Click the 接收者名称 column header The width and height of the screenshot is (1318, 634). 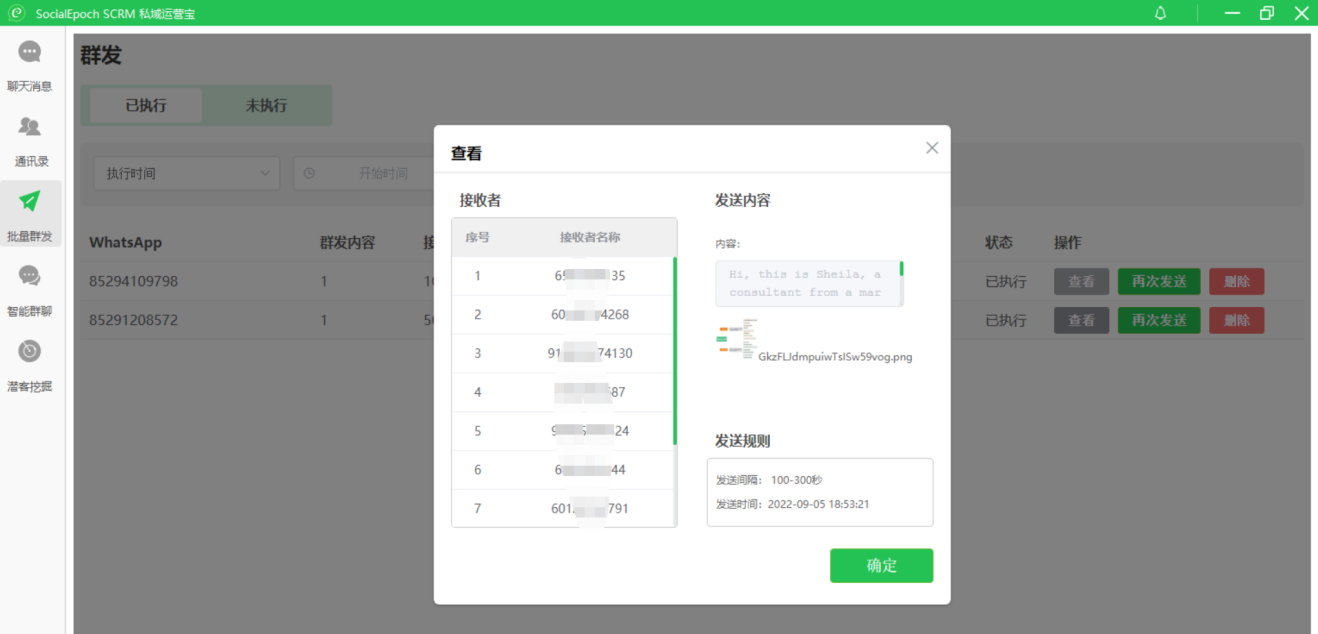(x=590, y=237)
